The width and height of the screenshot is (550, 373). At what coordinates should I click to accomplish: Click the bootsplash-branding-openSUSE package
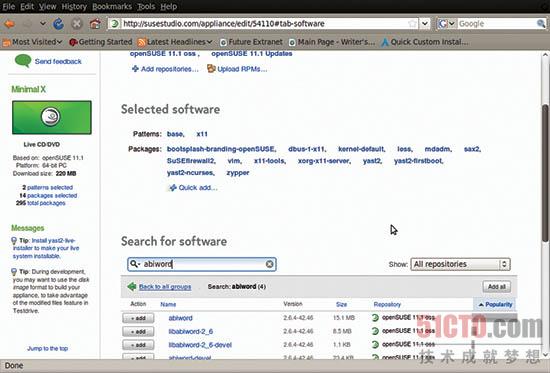pyautogui.click(x=221, y=149)
